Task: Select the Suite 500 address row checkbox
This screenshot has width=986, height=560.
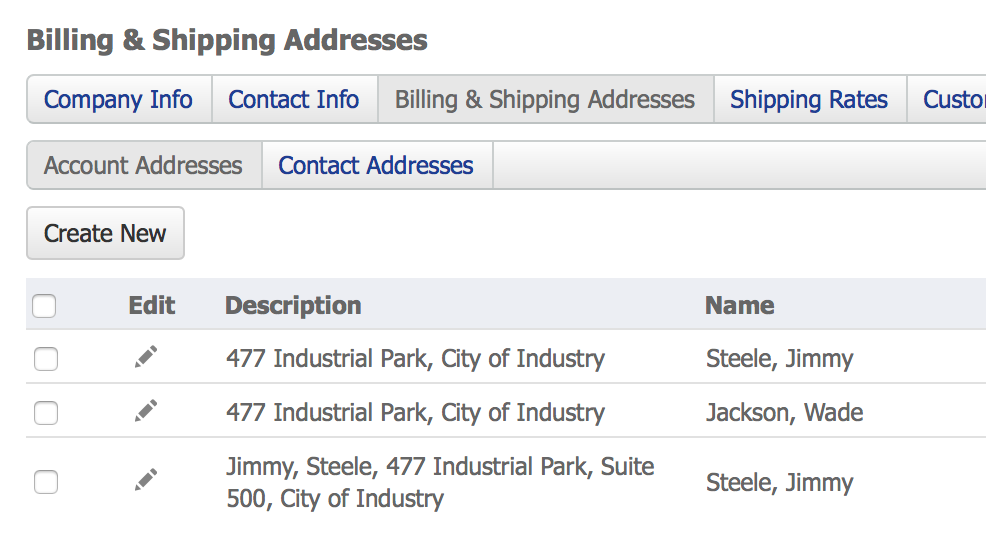Action: [46, 482]
